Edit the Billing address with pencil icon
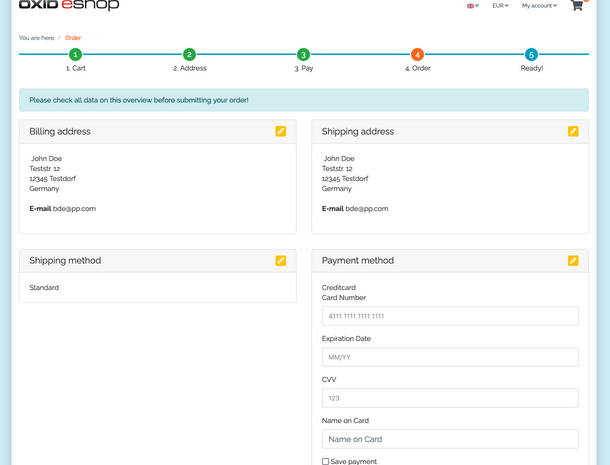The image size is (610, 465). coord(281,131)
